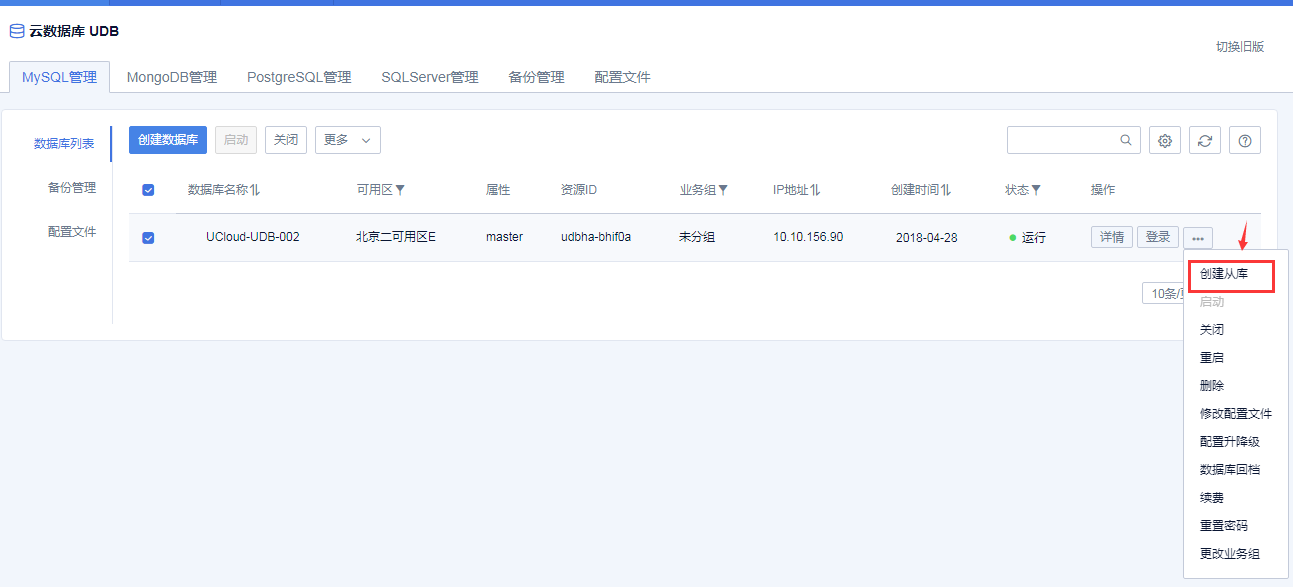Click inside the search input field

tap(1060, 140)
